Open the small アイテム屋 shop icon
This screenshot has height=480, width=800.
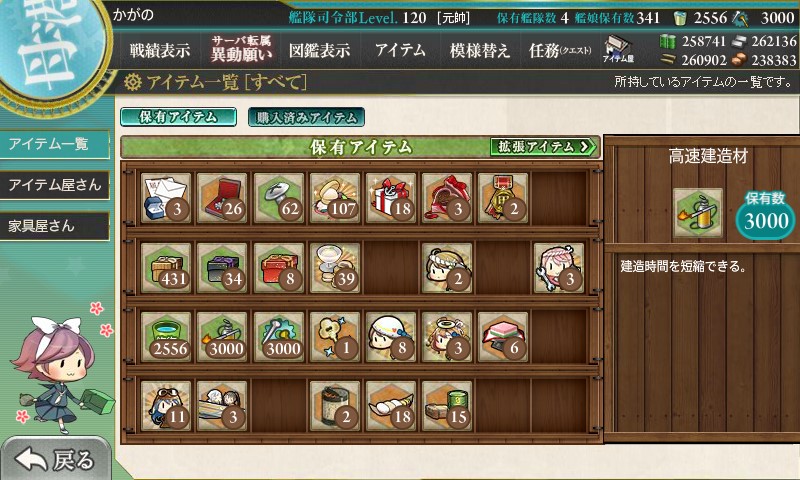point(618,49)
